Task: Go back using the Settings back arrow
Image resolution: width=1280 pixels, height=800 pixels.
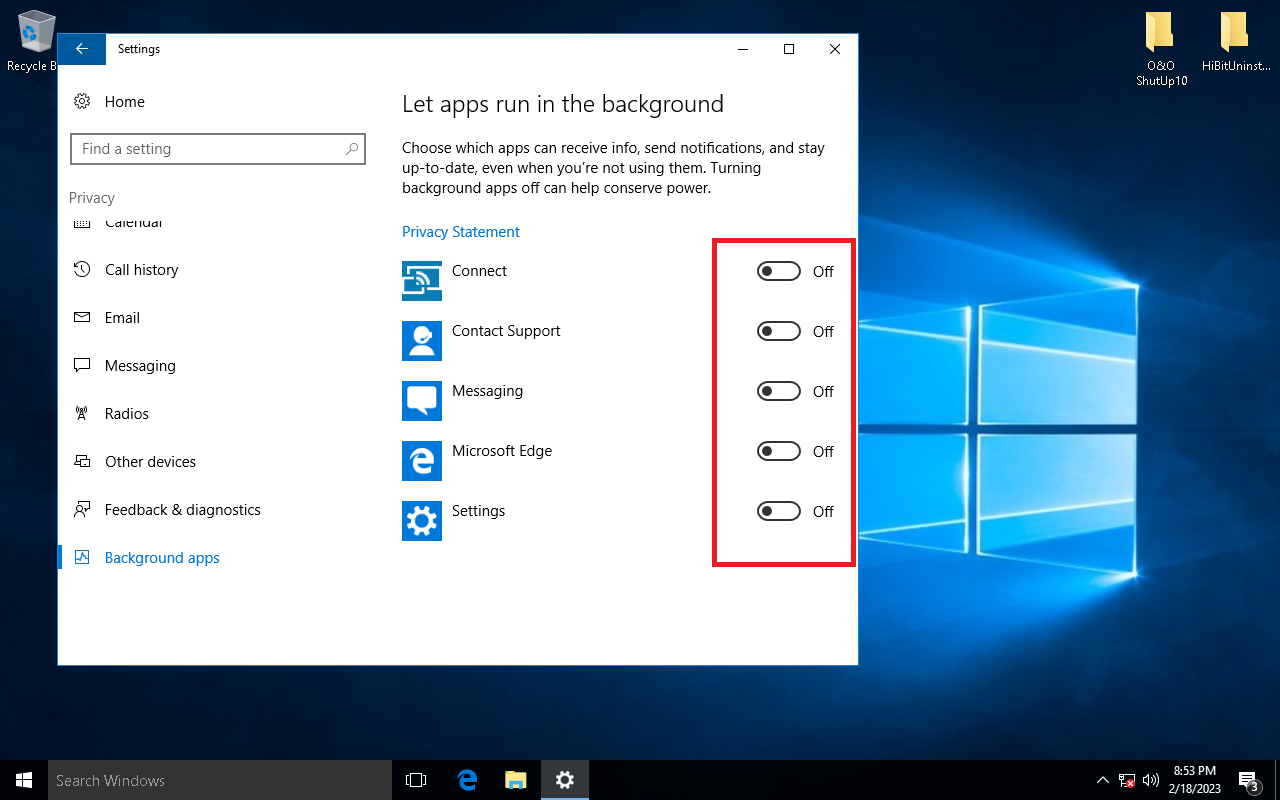Action: tap(82, 49)
